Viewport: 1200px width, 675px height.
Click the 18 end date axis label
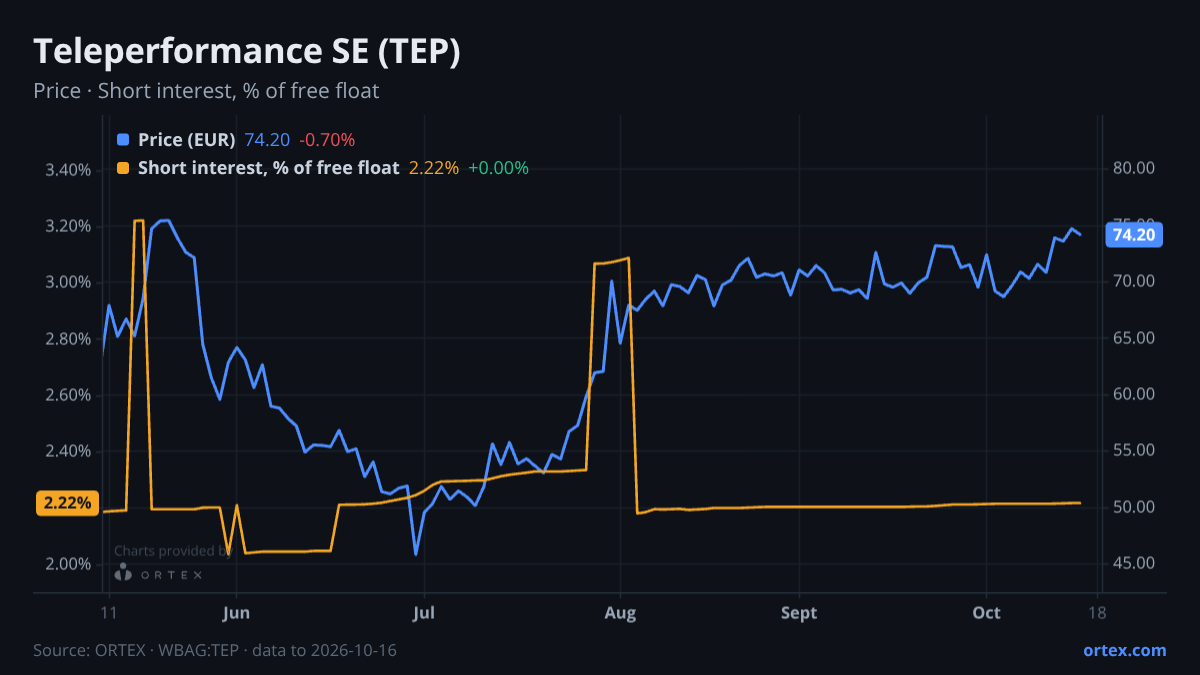(1097, 613)
